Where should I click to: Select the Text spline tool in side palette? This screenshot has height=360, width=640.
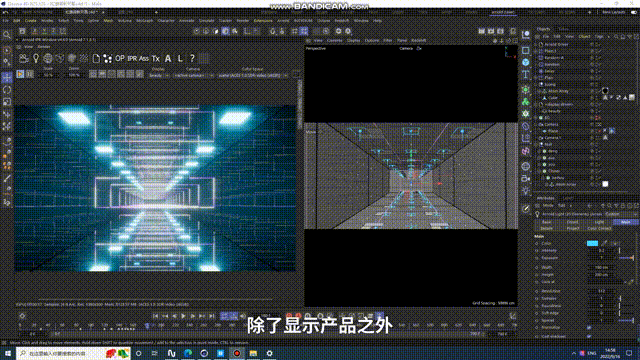[526, 75]
